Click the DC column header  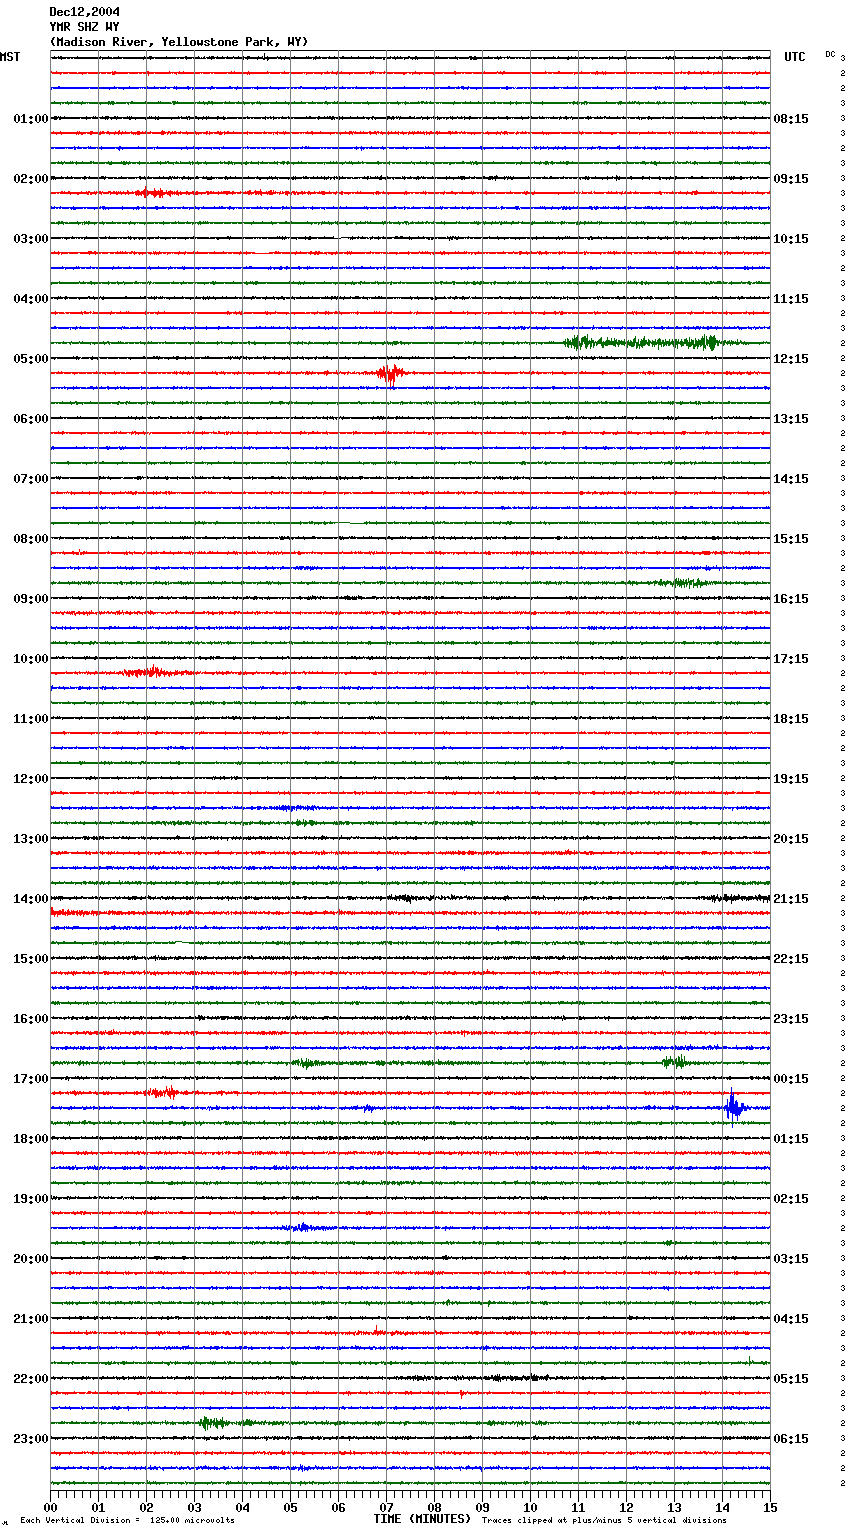pos(830,54)
